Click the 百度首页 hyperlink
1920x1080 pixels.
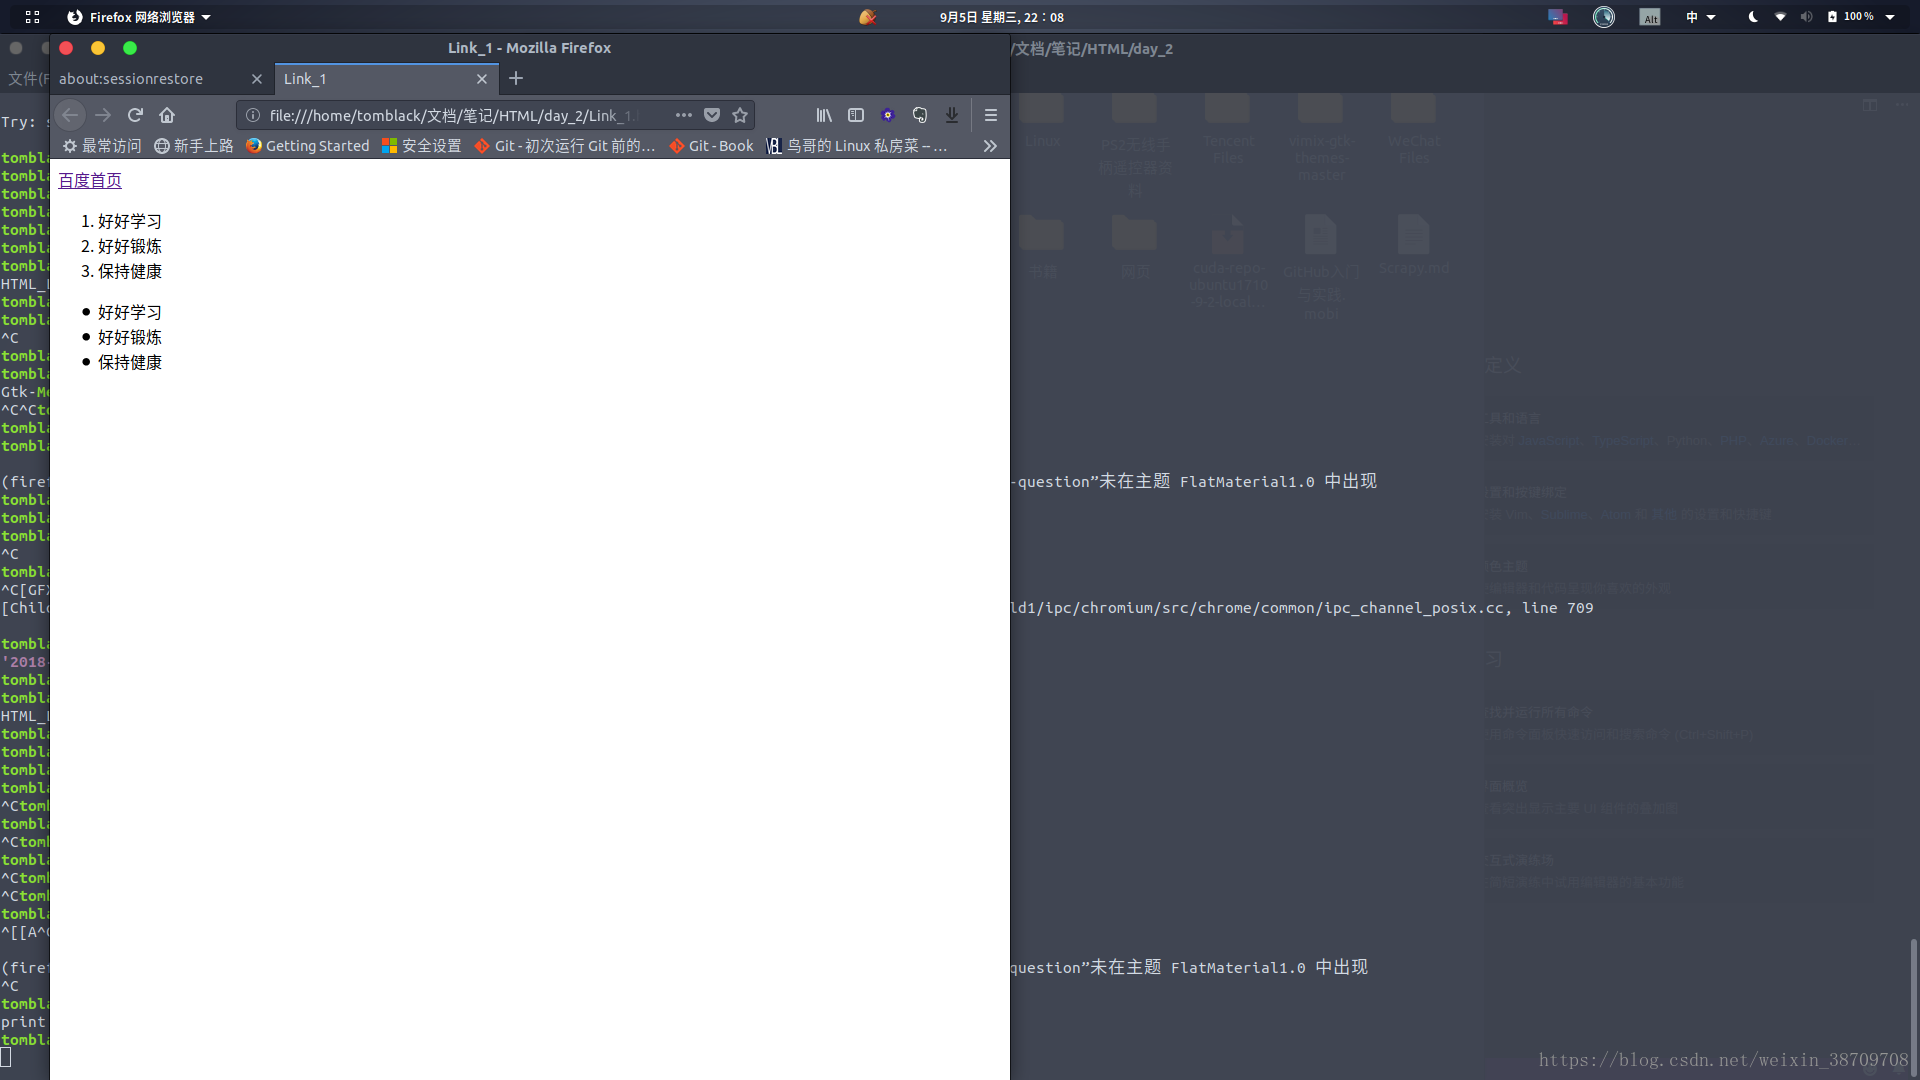[x=90, y=180]
